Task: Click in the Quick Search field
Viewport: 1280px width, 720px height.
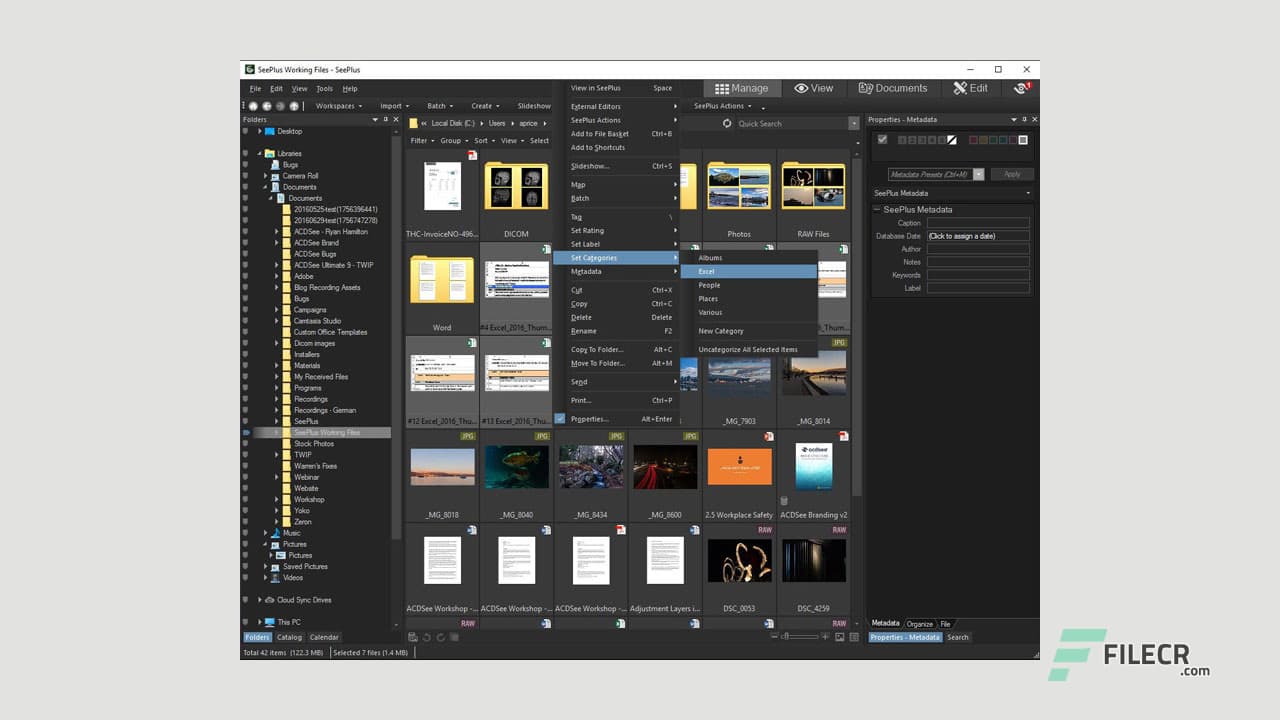Action: point(790,124)
